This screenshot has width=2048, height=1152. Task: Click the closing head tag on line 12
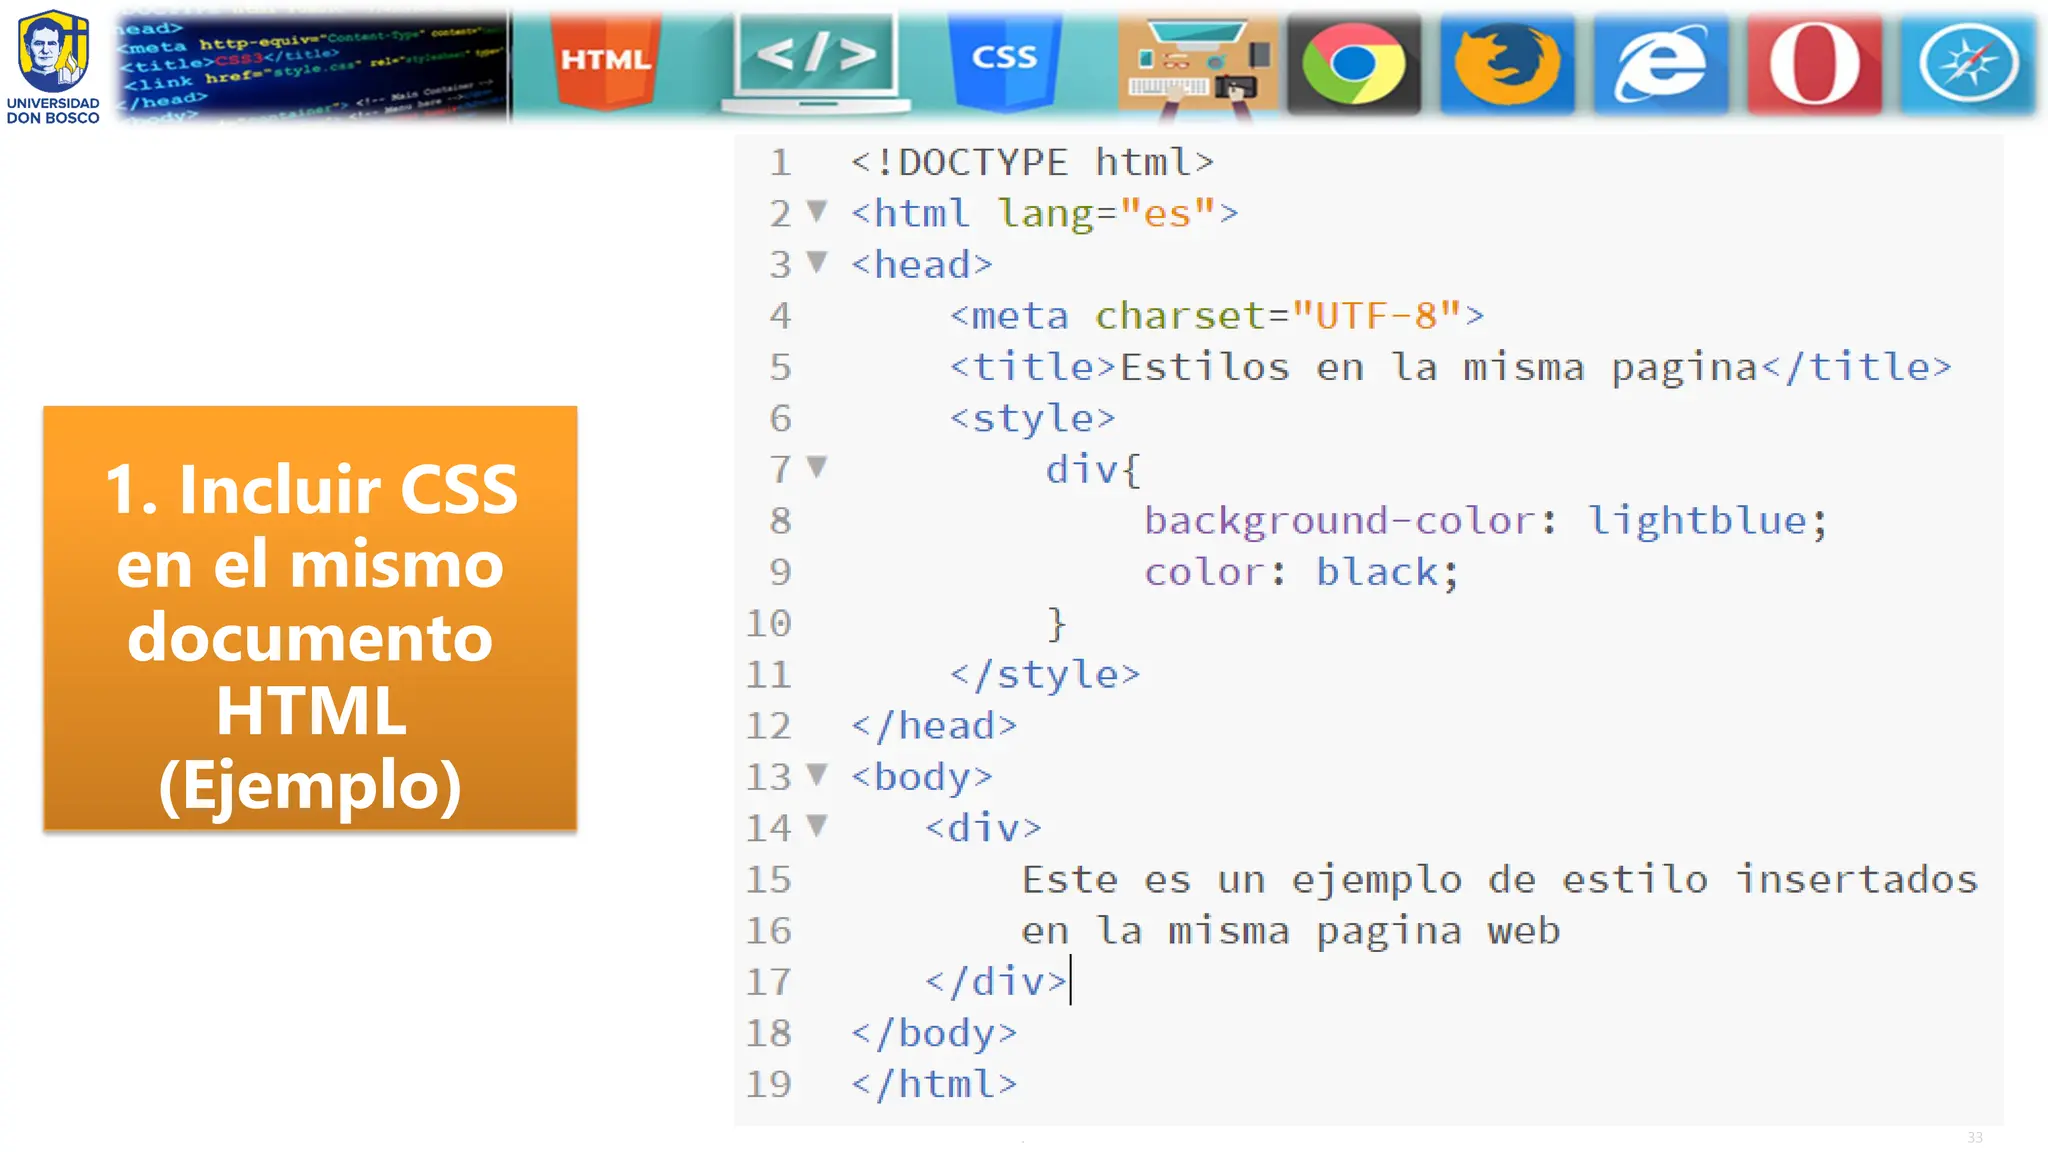coord(934,726)
